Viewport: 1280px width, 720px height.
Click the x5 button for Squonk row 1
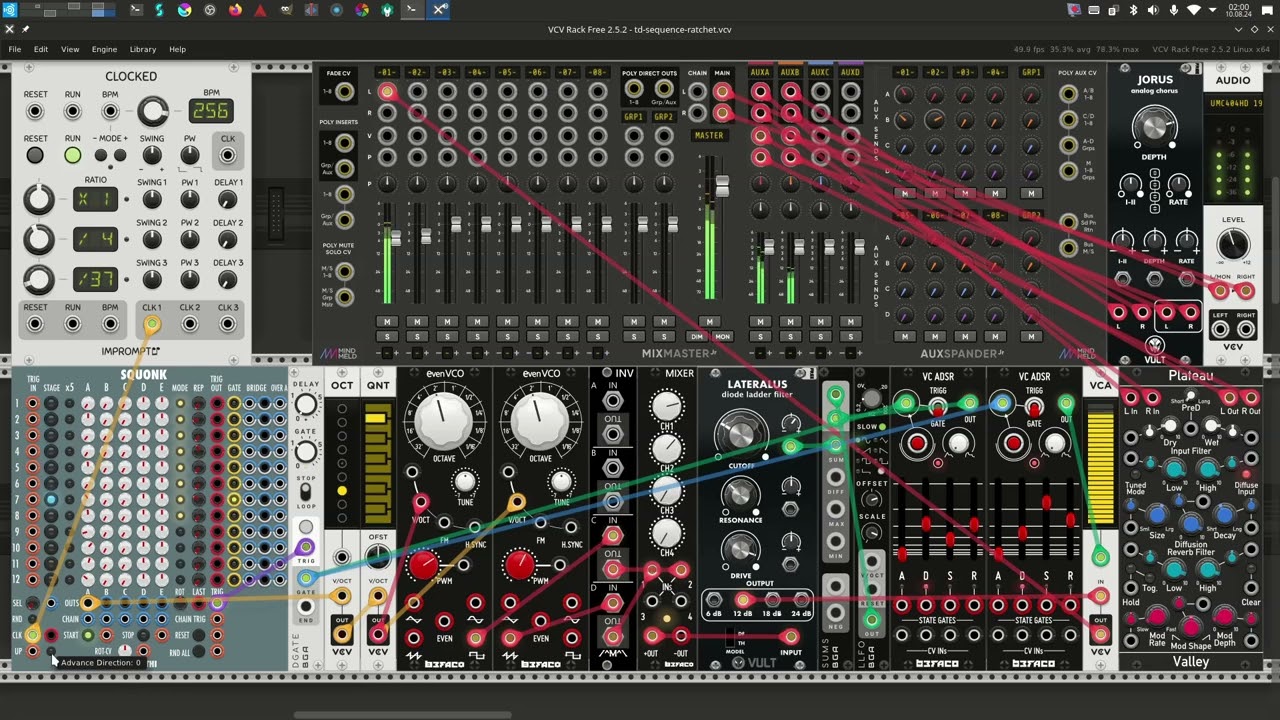(69, 404)
